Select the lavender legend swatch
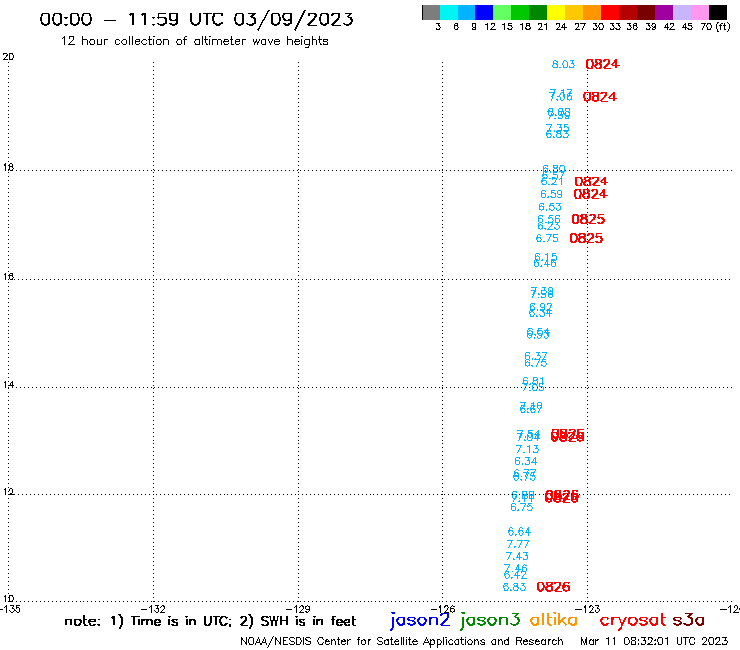The width and height of the screenshot is (740, 650). pyautogui.click(x=681, y=12)
